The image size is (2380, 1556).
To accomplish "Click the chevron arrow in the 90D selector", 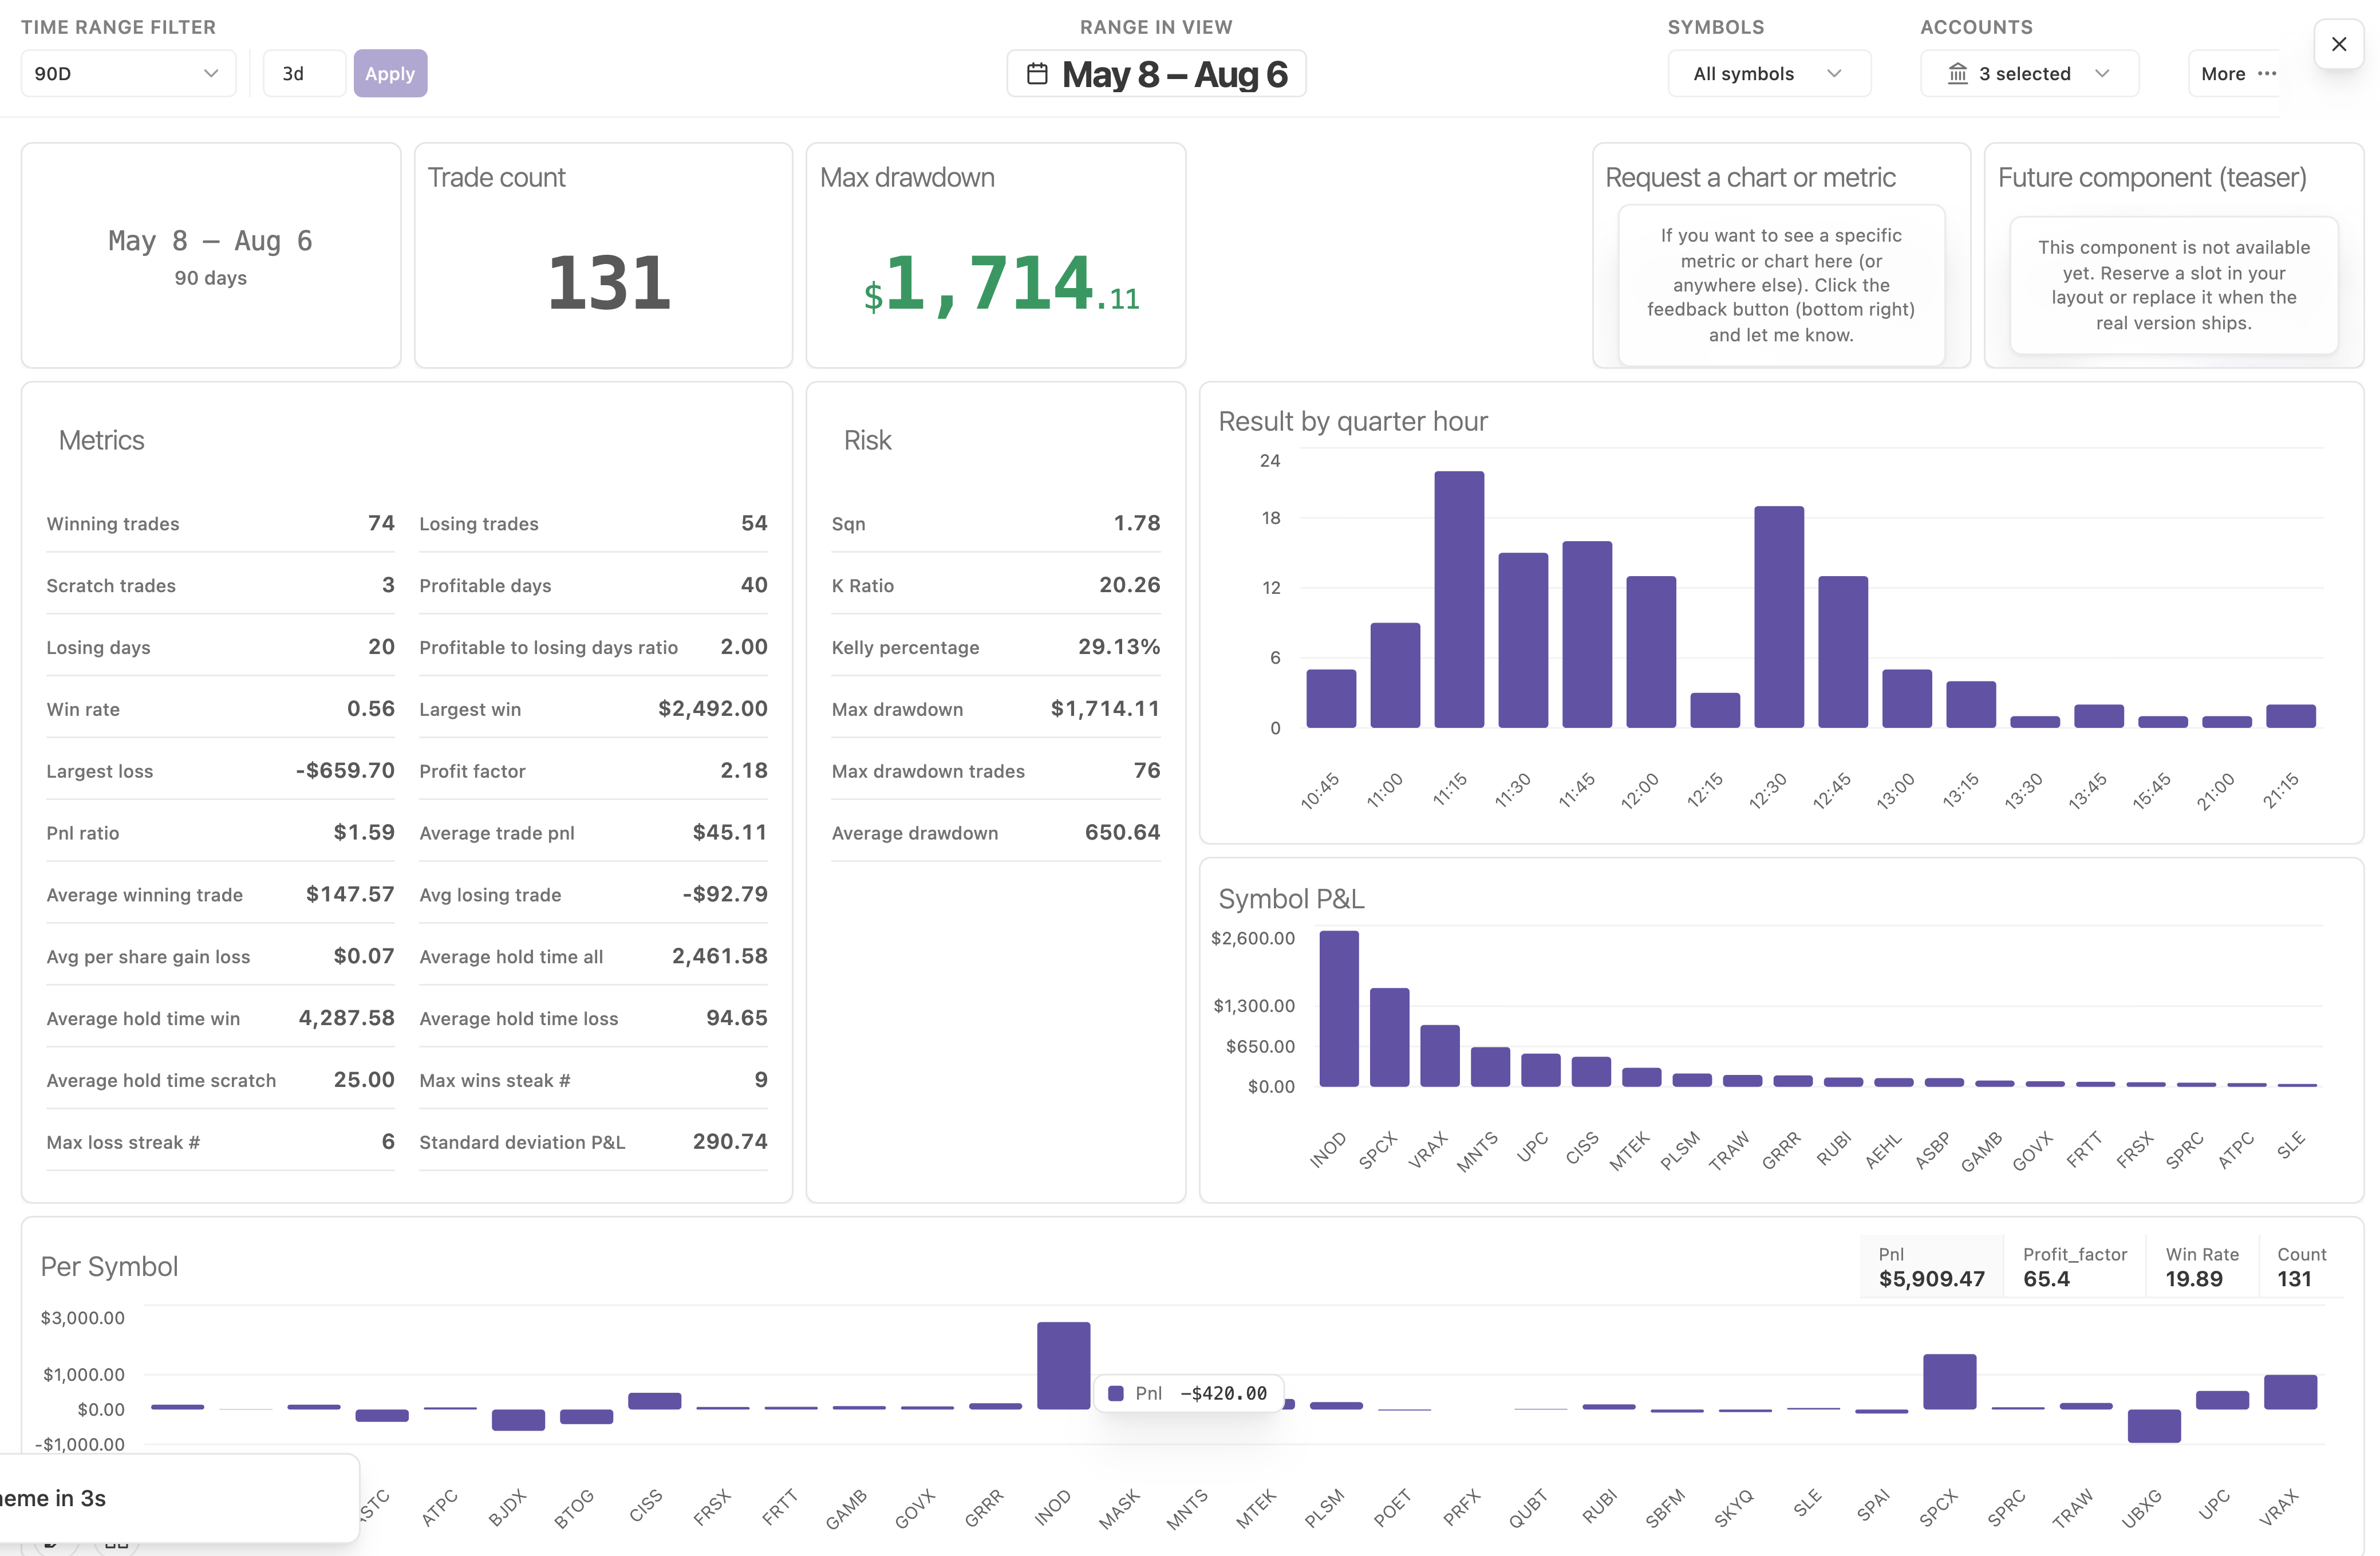I will [x=211, y=74].
